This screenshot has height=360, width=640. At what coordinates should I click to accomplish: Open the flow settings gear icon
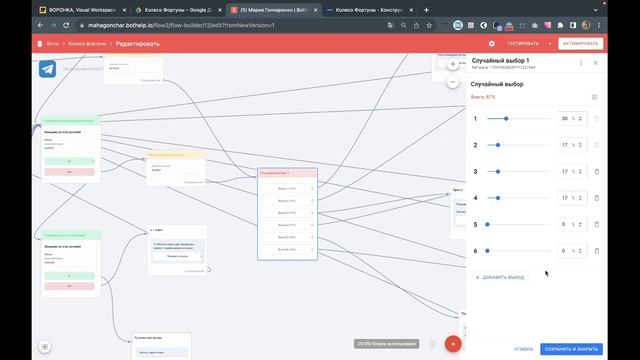tap(492, 44)
